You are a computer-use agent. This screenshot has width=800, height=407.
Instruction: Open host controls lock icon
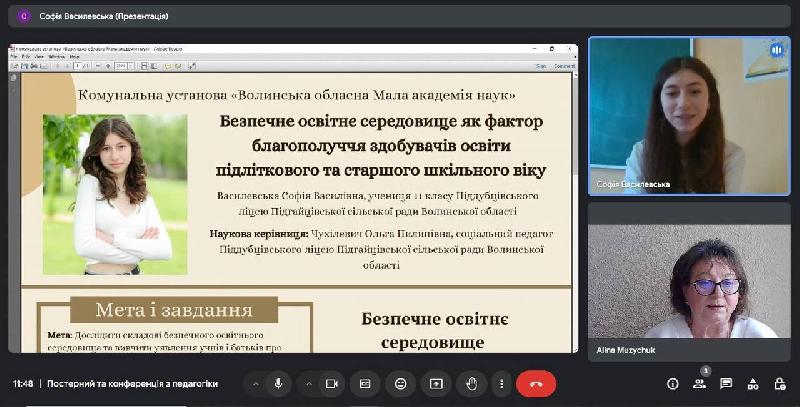(x=779, y=384)
